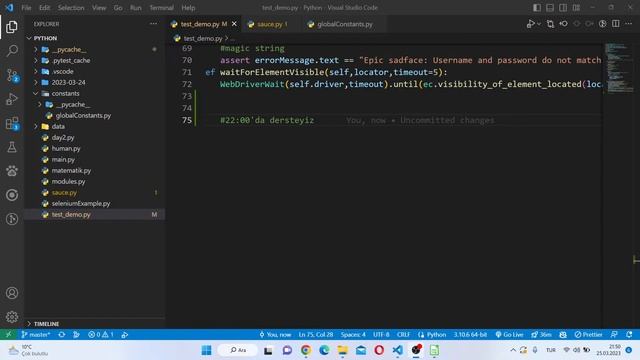Click the UTF-8 encoding selector
This screenshot has width=640, height=360.
tap(381, 335)
